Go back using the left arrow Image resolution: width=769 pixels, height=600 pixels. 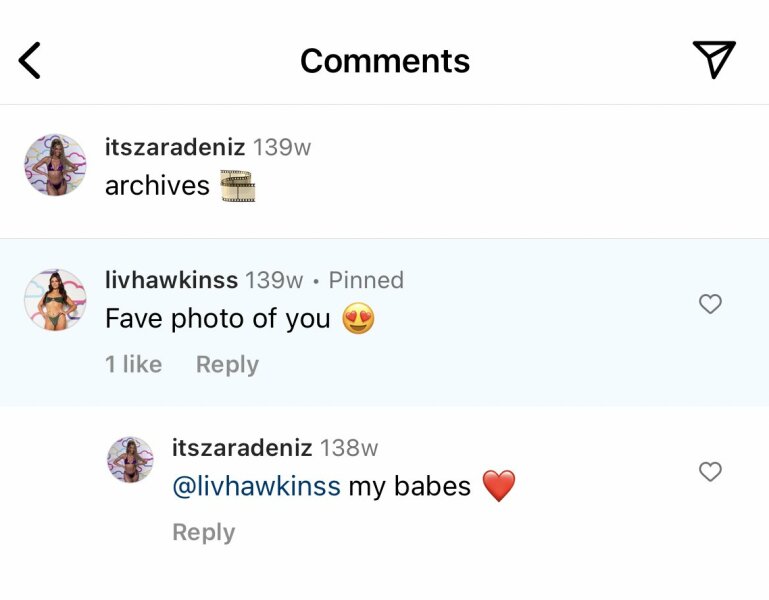(30, 61)
